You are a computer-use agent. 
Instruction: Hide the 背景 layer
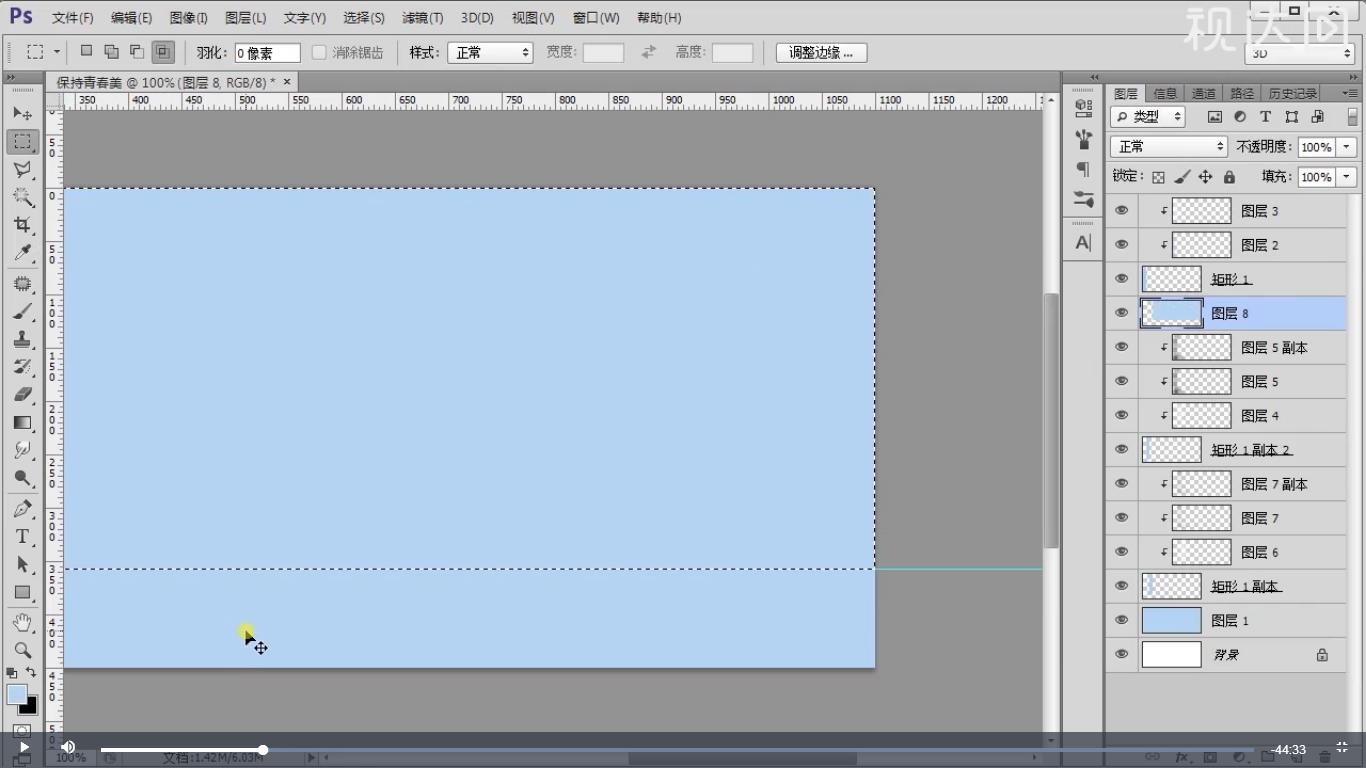click(1121, 654)
